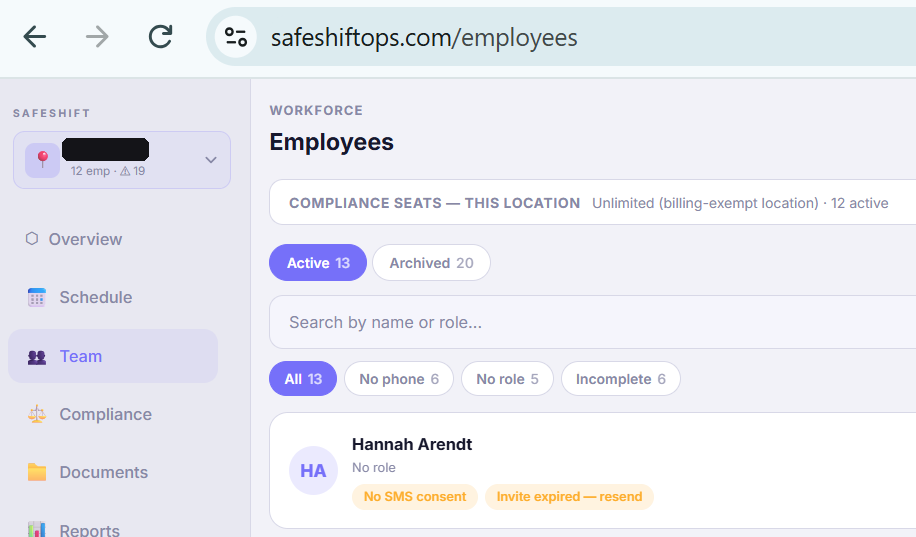Switch to the Archived 20 tab

click(x=432, y=263)
